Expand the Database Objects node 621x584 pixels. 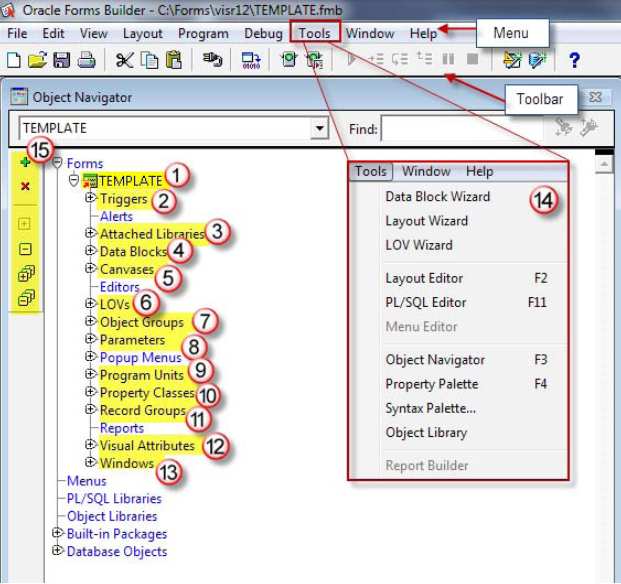pyautogui.click(x=57, y=550)
